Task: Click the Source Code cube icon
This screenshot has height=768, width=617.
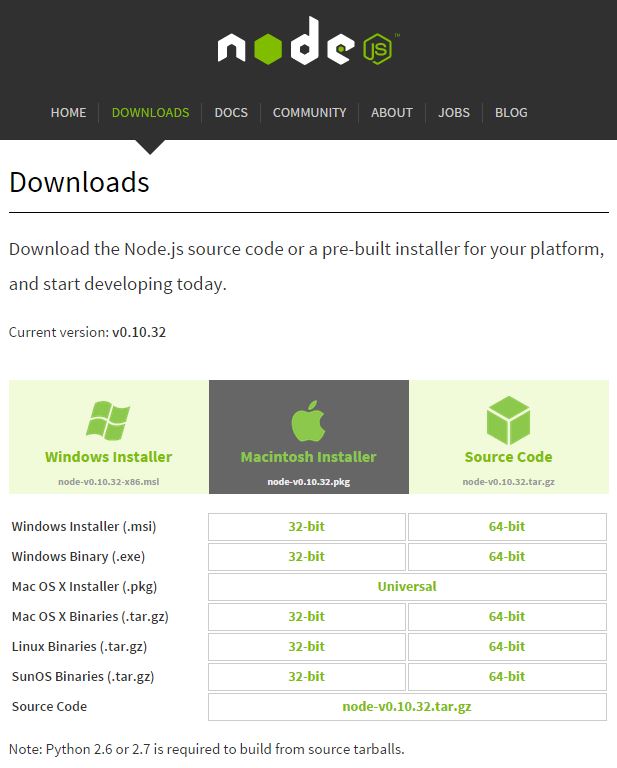Action: pyautogui.click(x=508, y=420)
